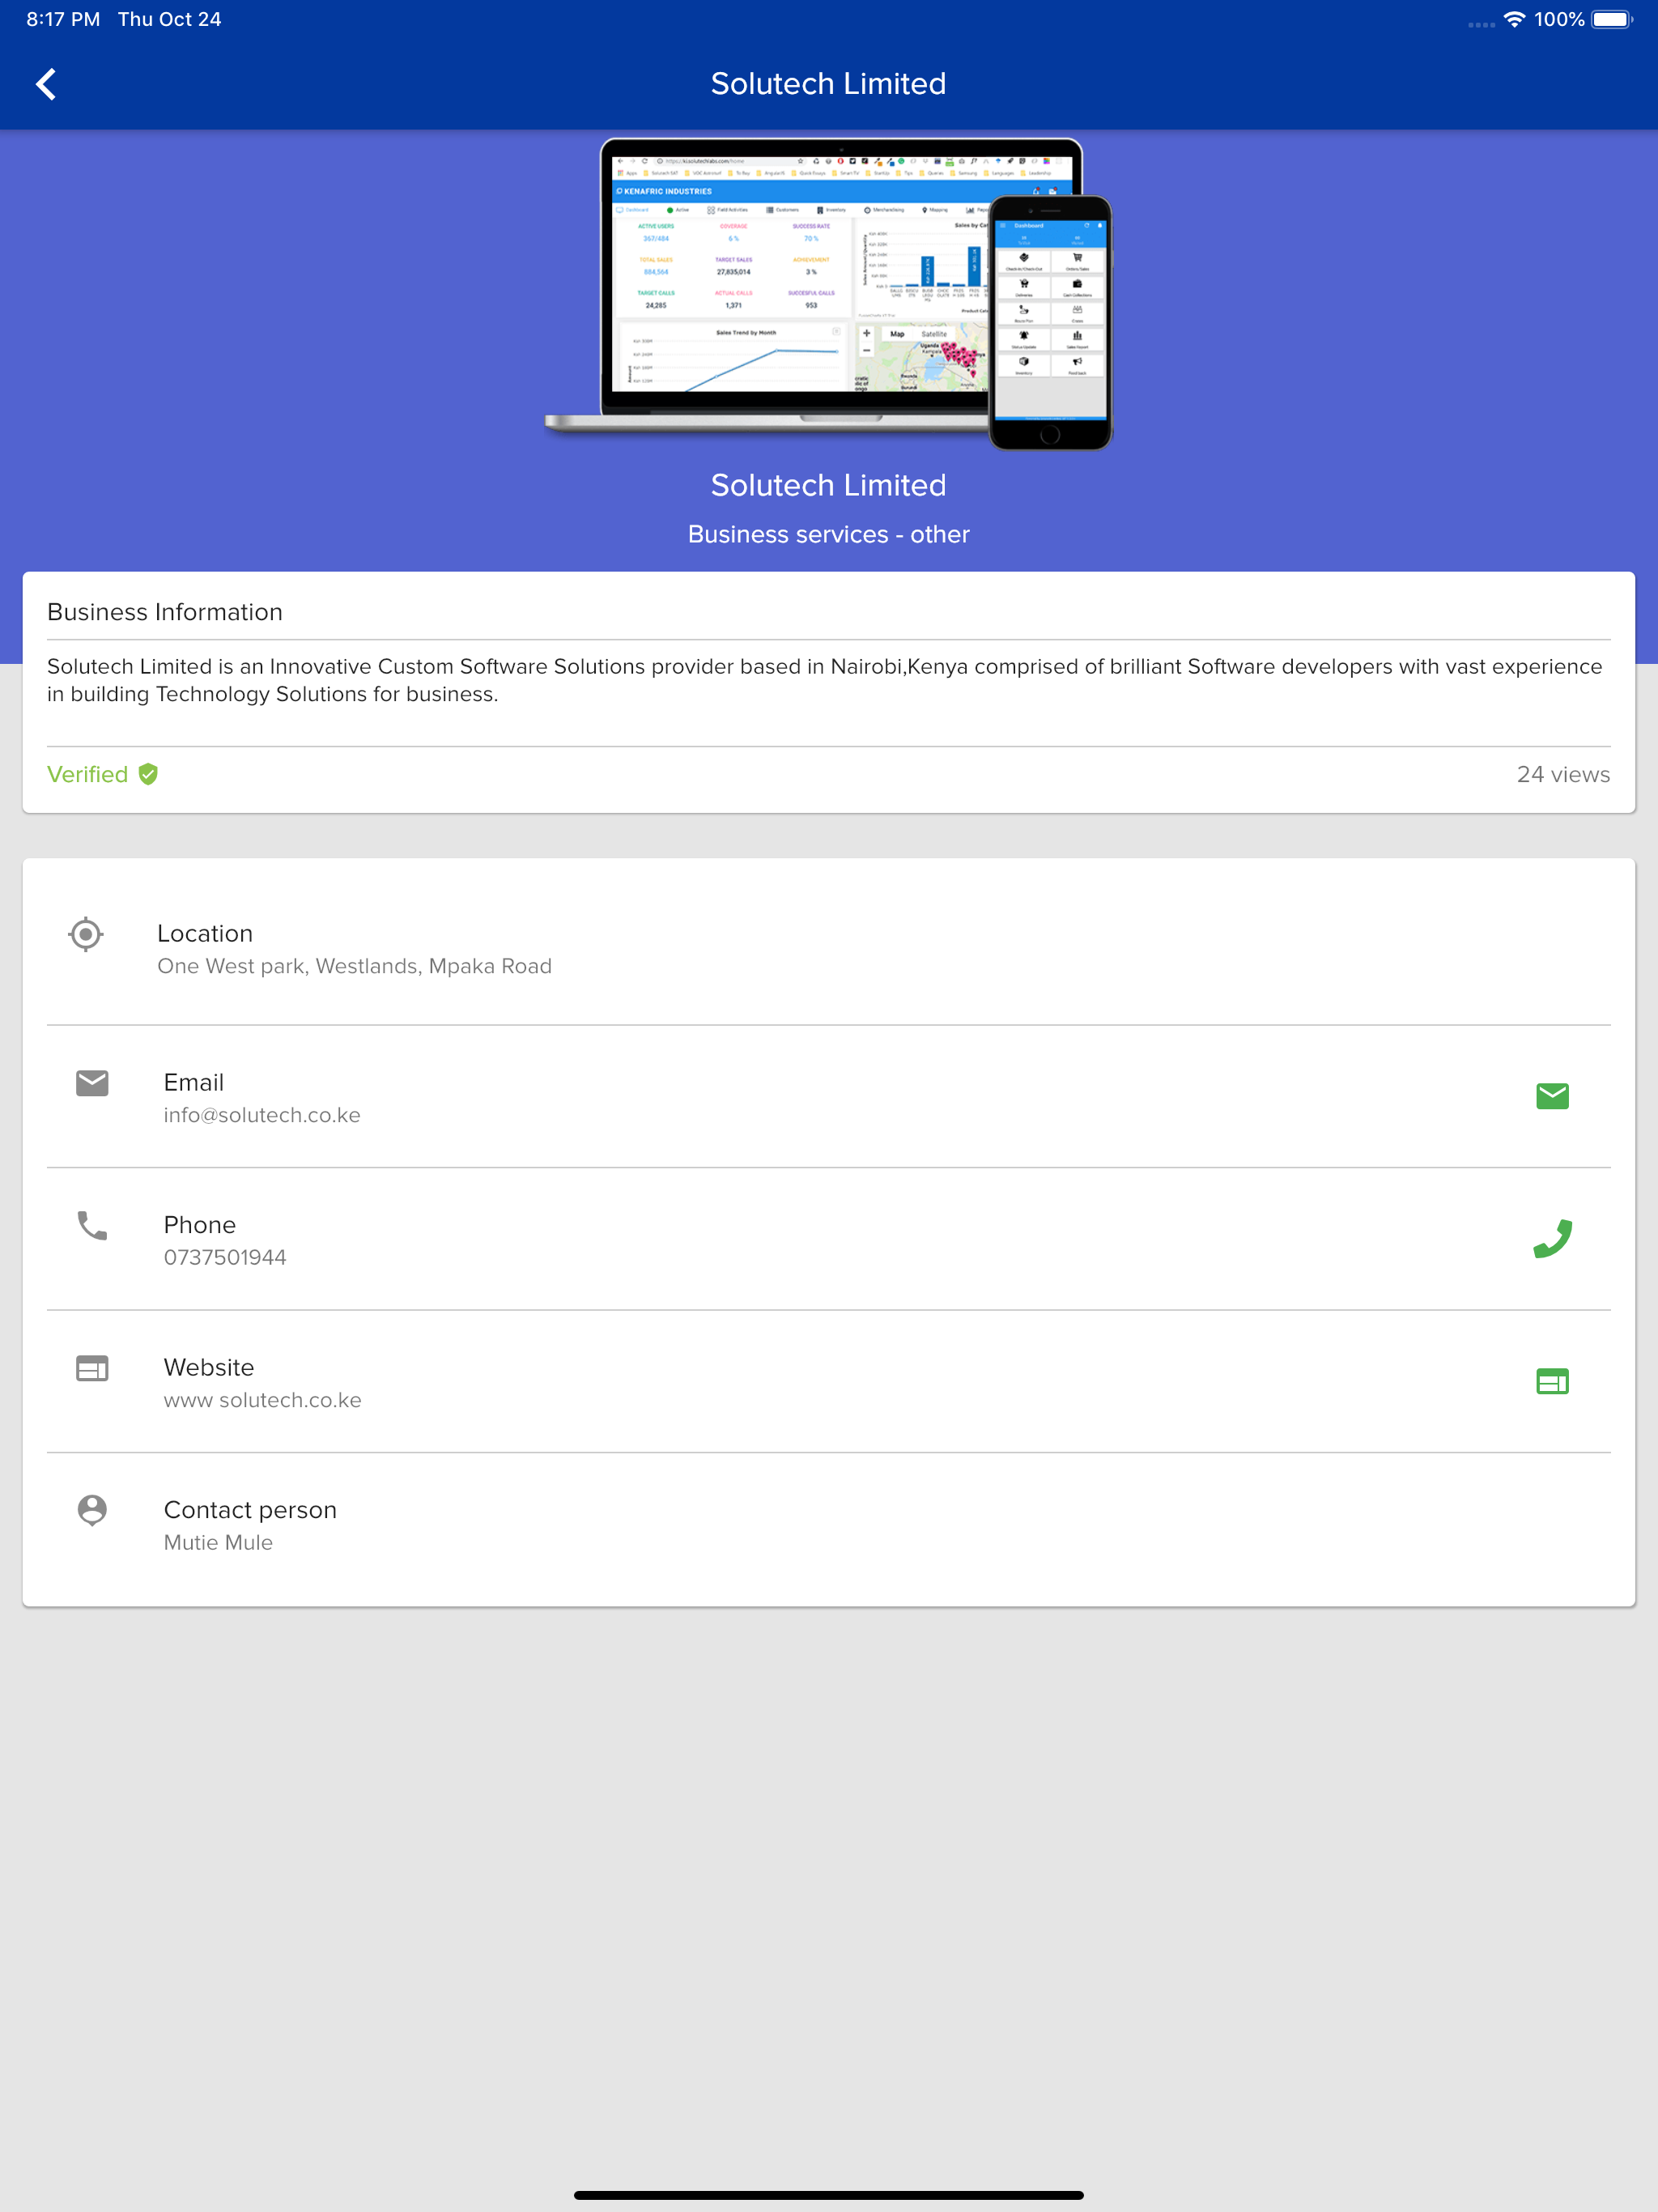This screenshot has height=2212, width=1658.
Task: Tap the Location label
Action: point(205,933)
